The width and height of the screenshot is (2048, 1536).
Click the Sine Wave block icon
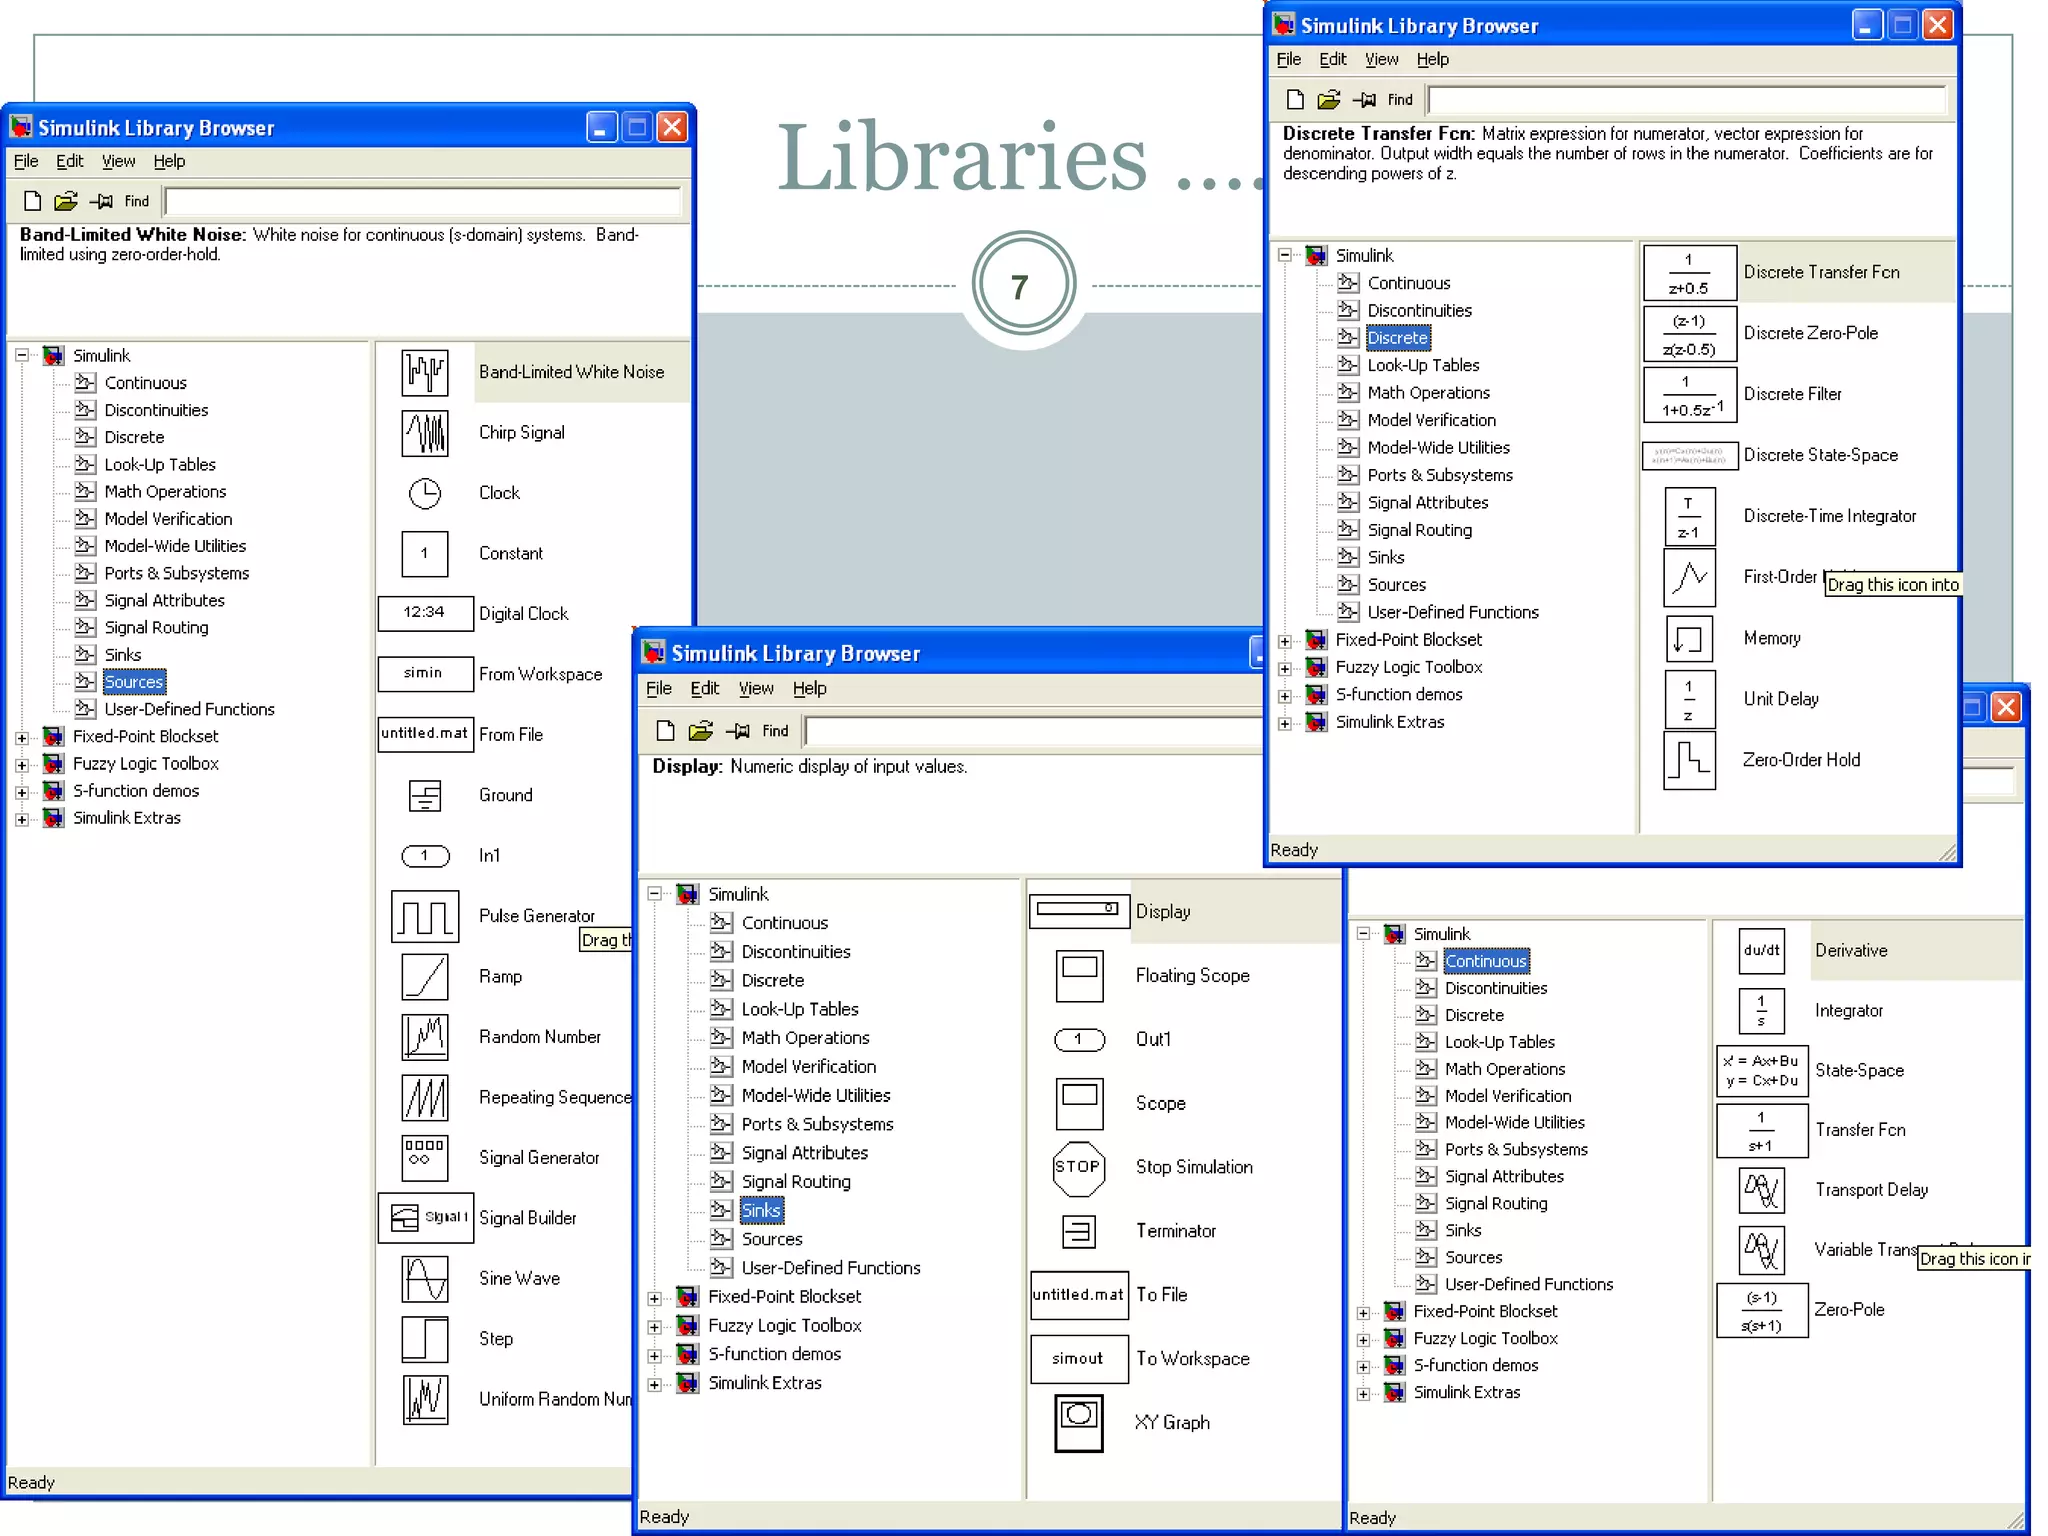click(x=424, y=1278)
